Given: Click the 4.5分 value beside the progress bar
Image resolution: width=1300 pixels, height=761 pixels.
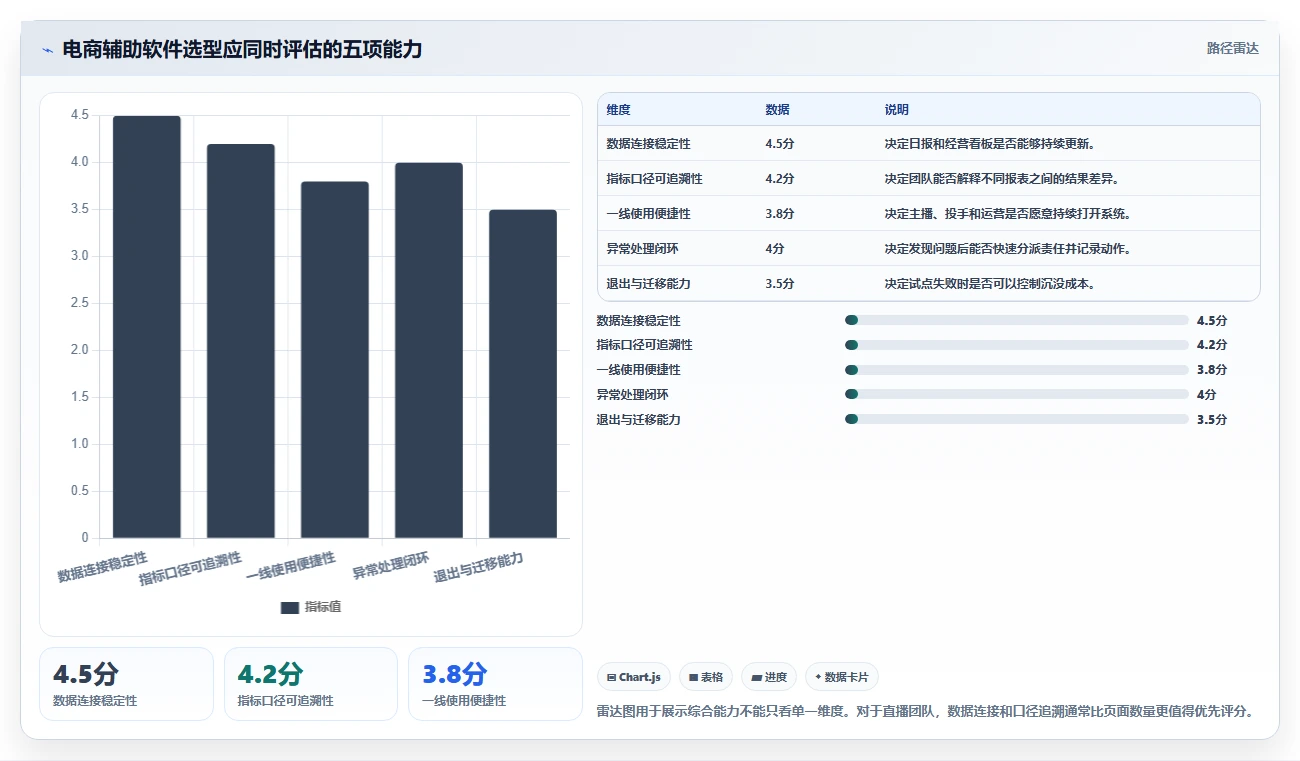Looking at the screenshot, I should coord(1212,320).
